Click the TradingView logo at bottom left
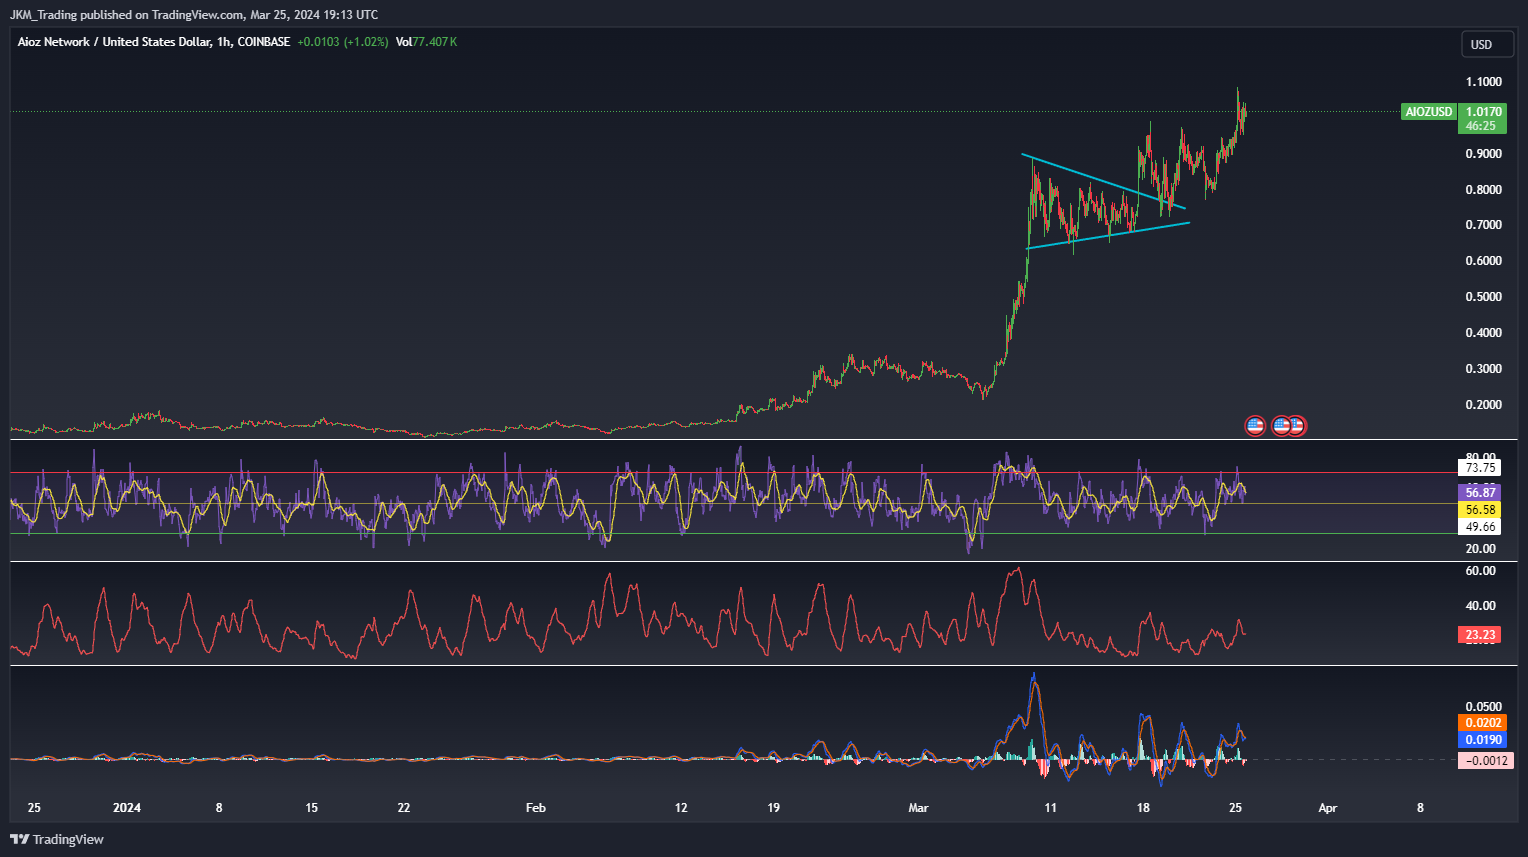The width and height of the screenshot is (1528, 857). click(x=57, y=839)
